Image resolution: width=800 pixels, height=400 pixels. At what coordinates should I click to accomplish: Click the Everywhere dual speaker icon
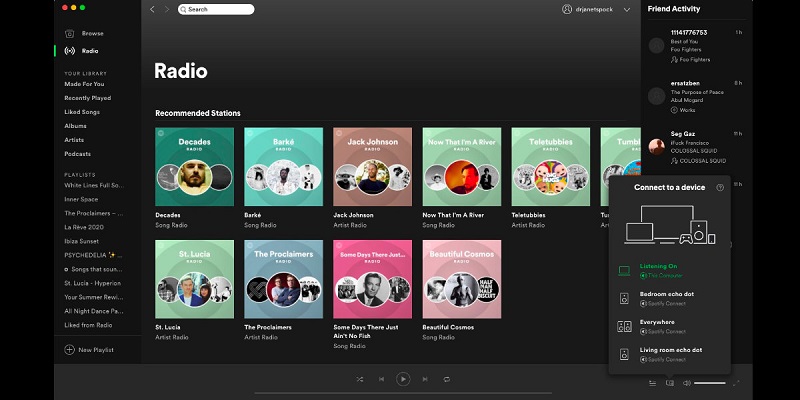click(624, 327)
